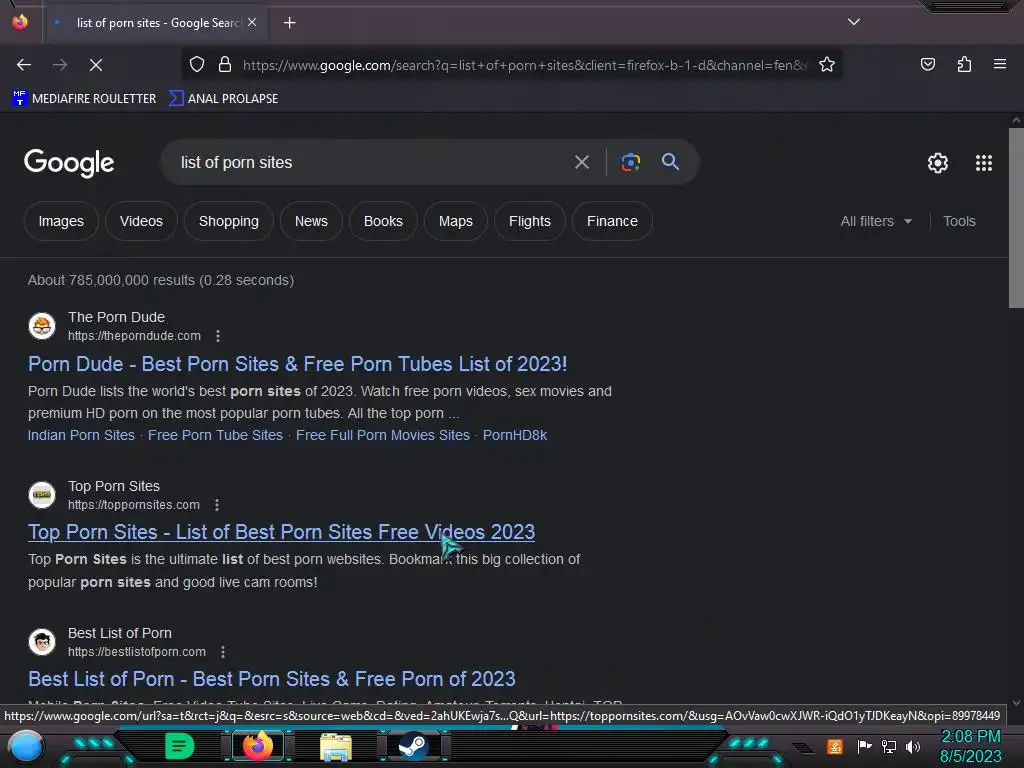
Task: Click the second result's site favicon
Action: point(42,495)
